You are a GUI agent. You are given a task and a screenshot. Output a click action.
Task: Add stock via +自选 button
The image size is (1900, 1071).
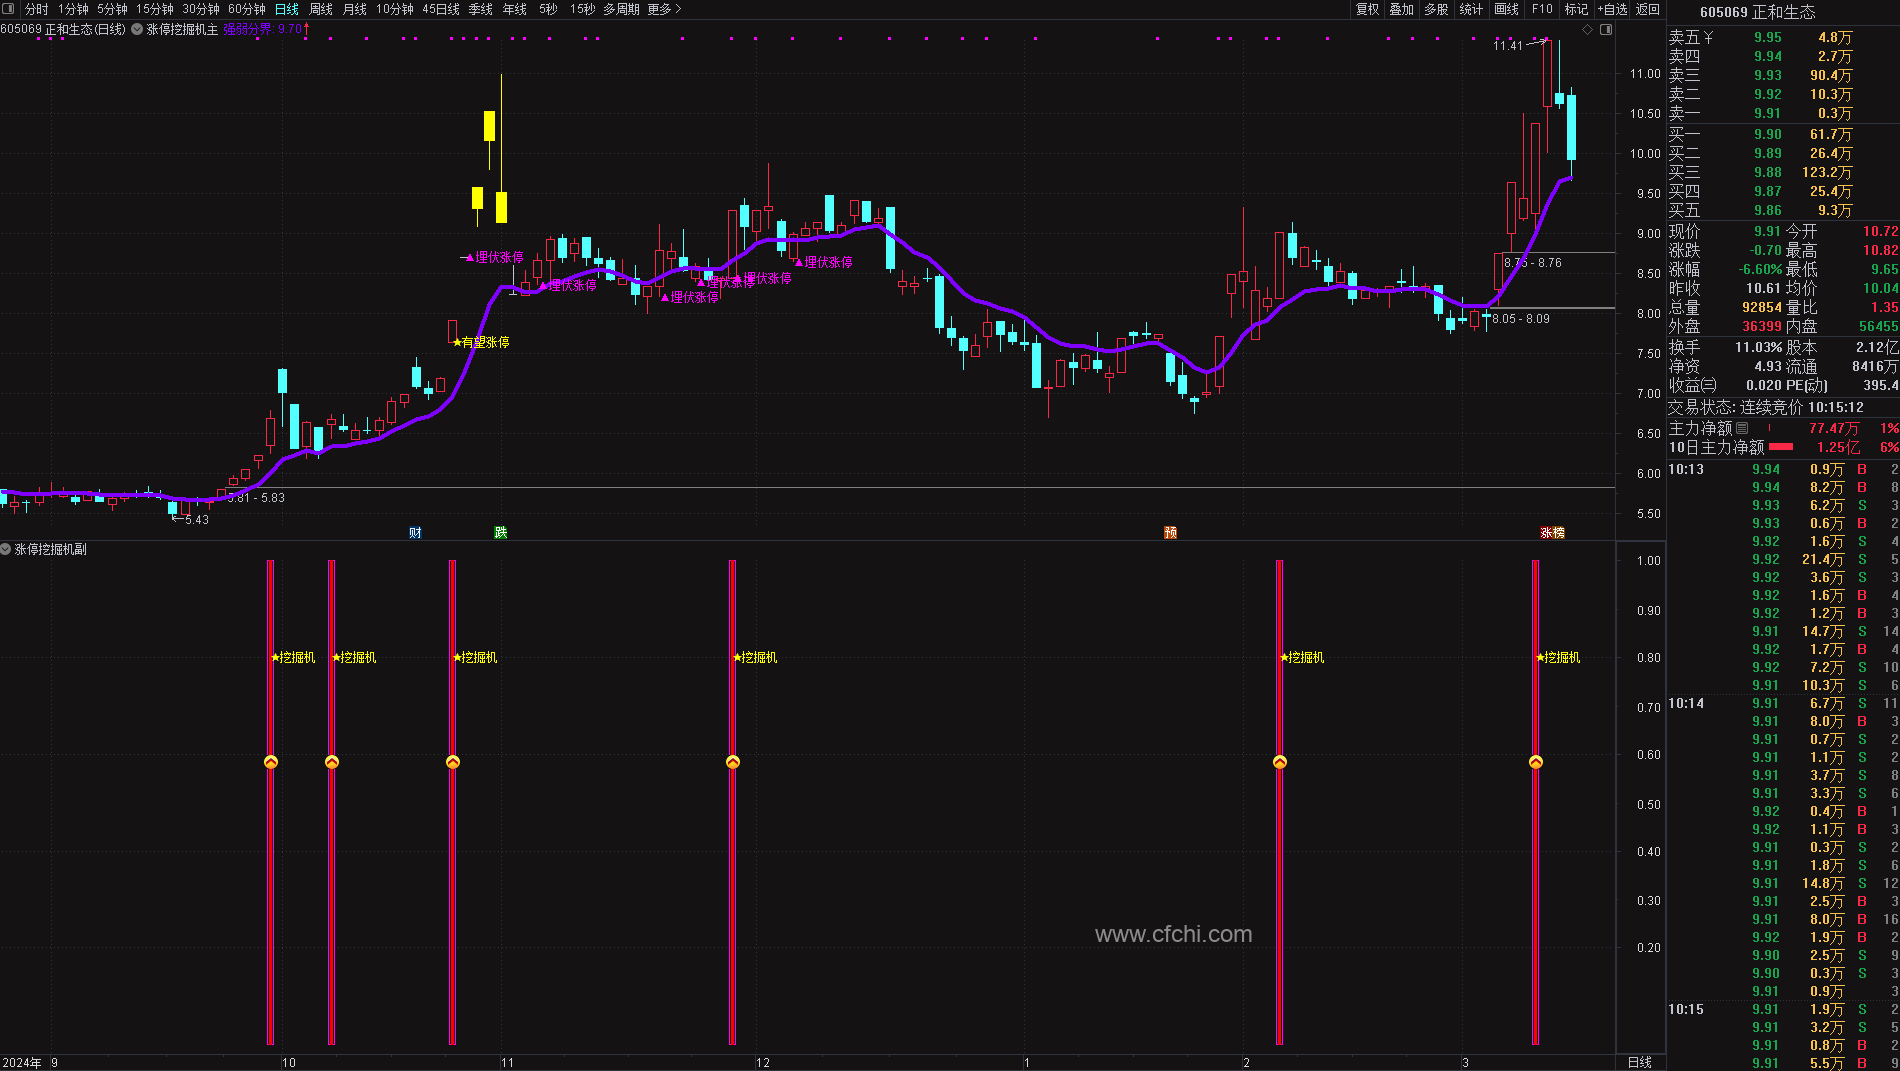(x=1612, y=9)
